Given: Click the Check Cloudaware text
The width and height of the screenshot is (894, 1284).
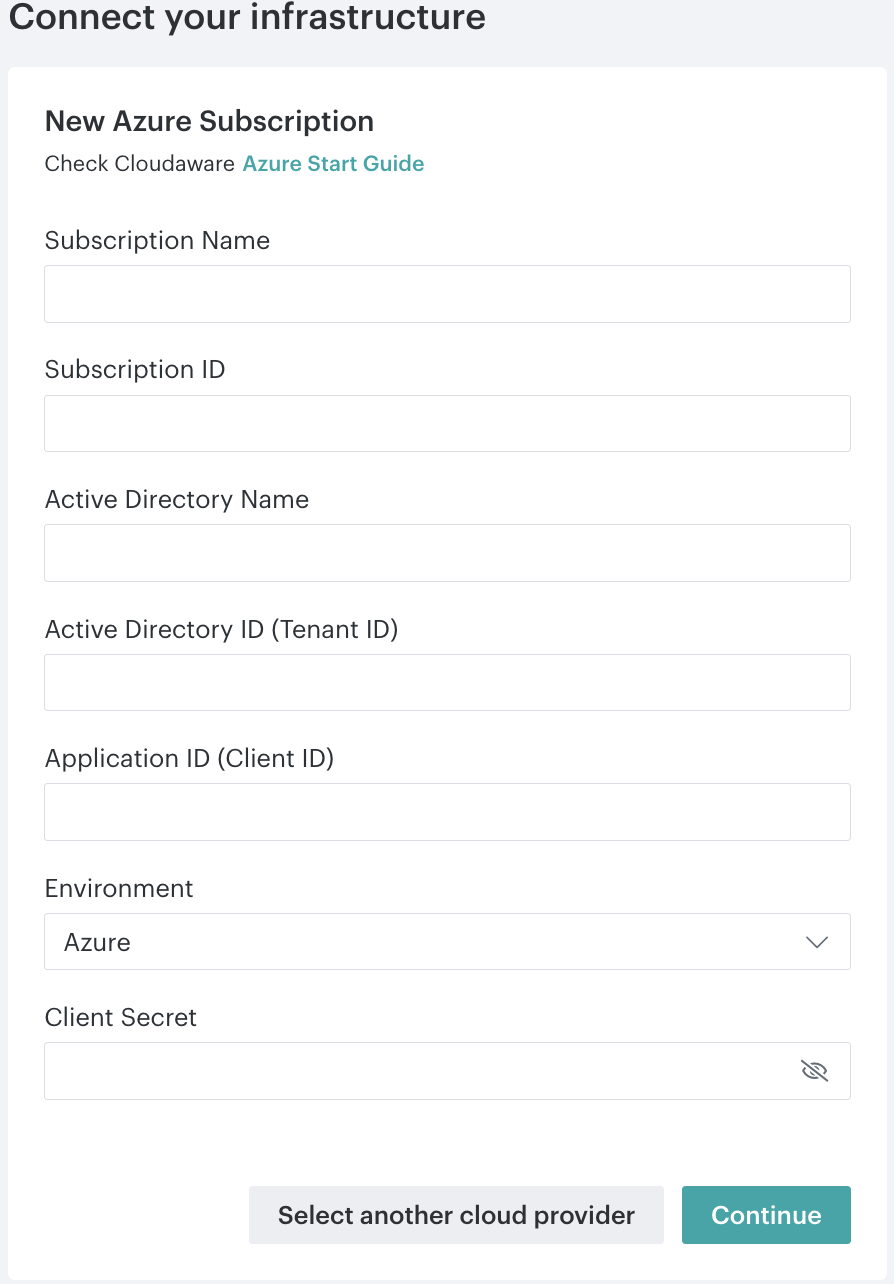Looking at the screenshot, I should tap(140, 164).
